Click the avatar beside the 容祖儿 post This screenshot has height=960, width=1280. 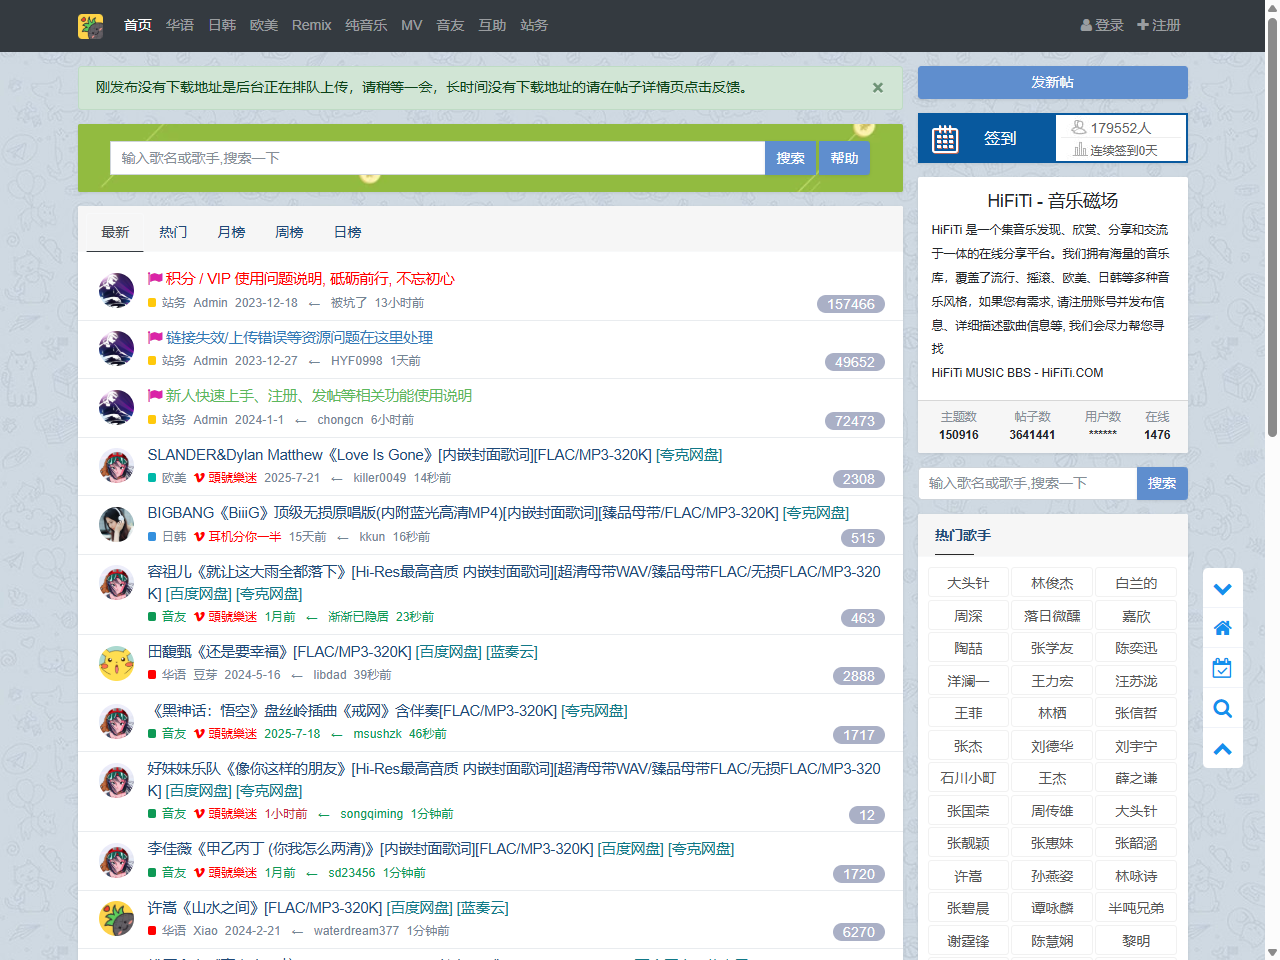coord(117,583)
